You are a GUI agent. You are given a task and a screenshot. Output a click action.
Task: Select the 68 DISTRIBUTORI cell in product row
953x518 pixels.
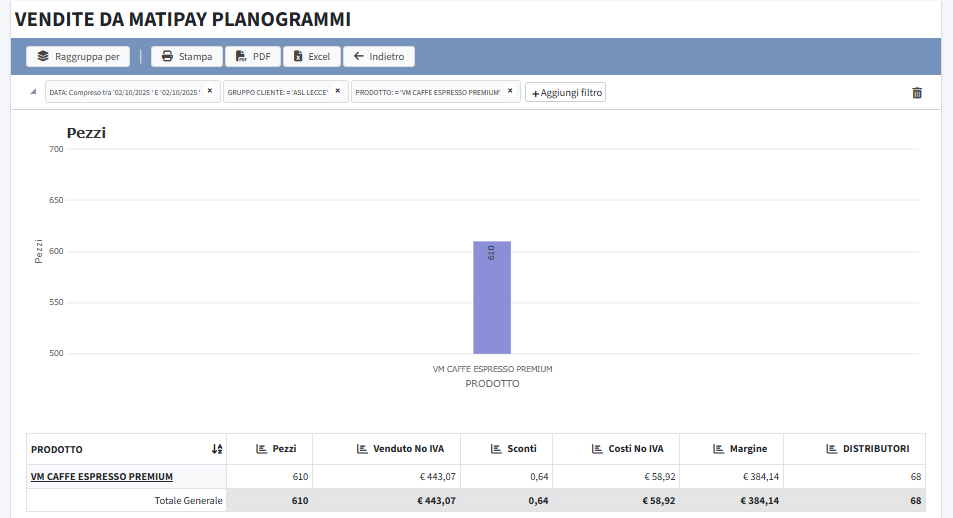[855, 477]
